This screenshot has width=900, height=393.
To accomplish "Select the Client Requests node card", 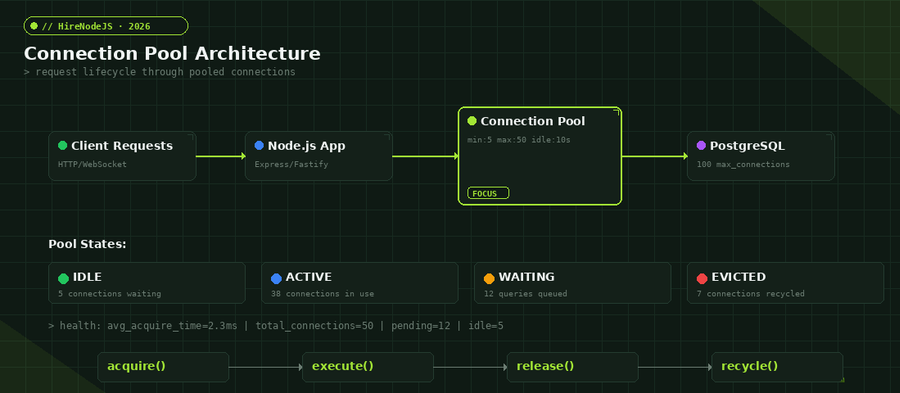I will pyautogui.click(x=122, y=156).
